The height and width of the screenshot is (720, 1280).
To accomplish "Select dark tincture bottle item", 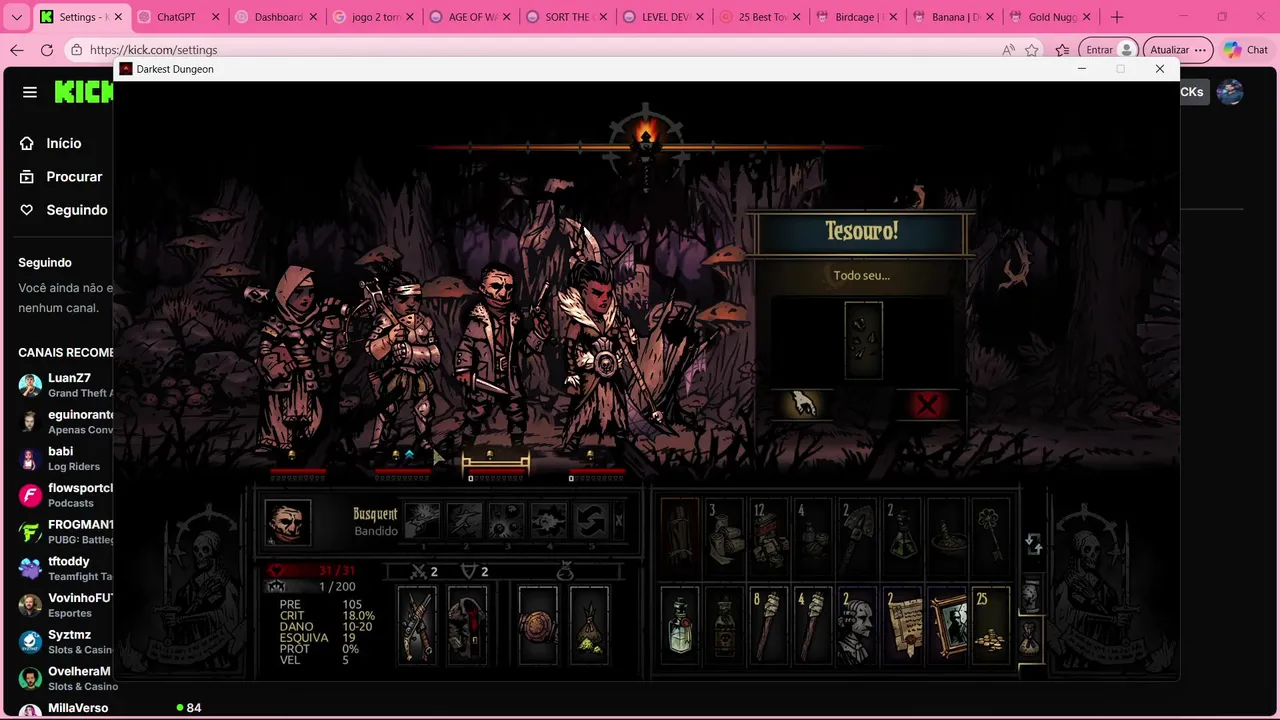I will pos(724,625).
